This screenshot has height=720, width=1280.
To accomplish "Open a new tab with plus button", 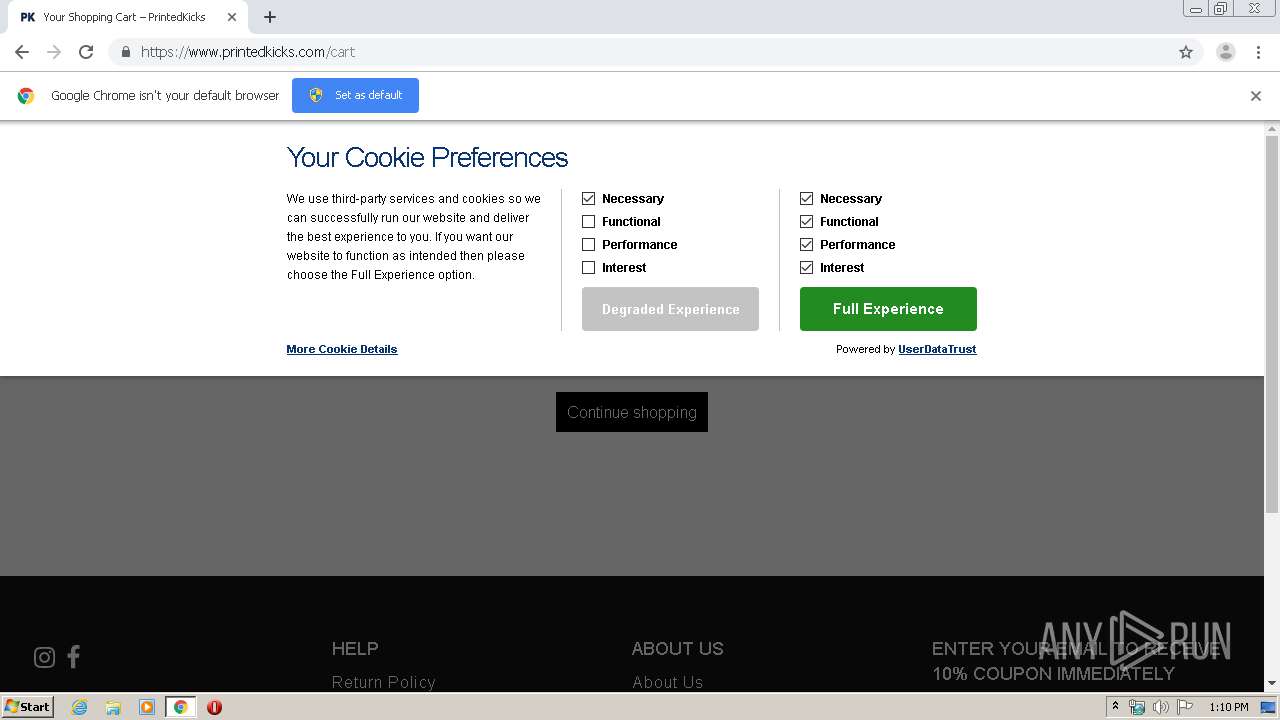I will 270,17.
